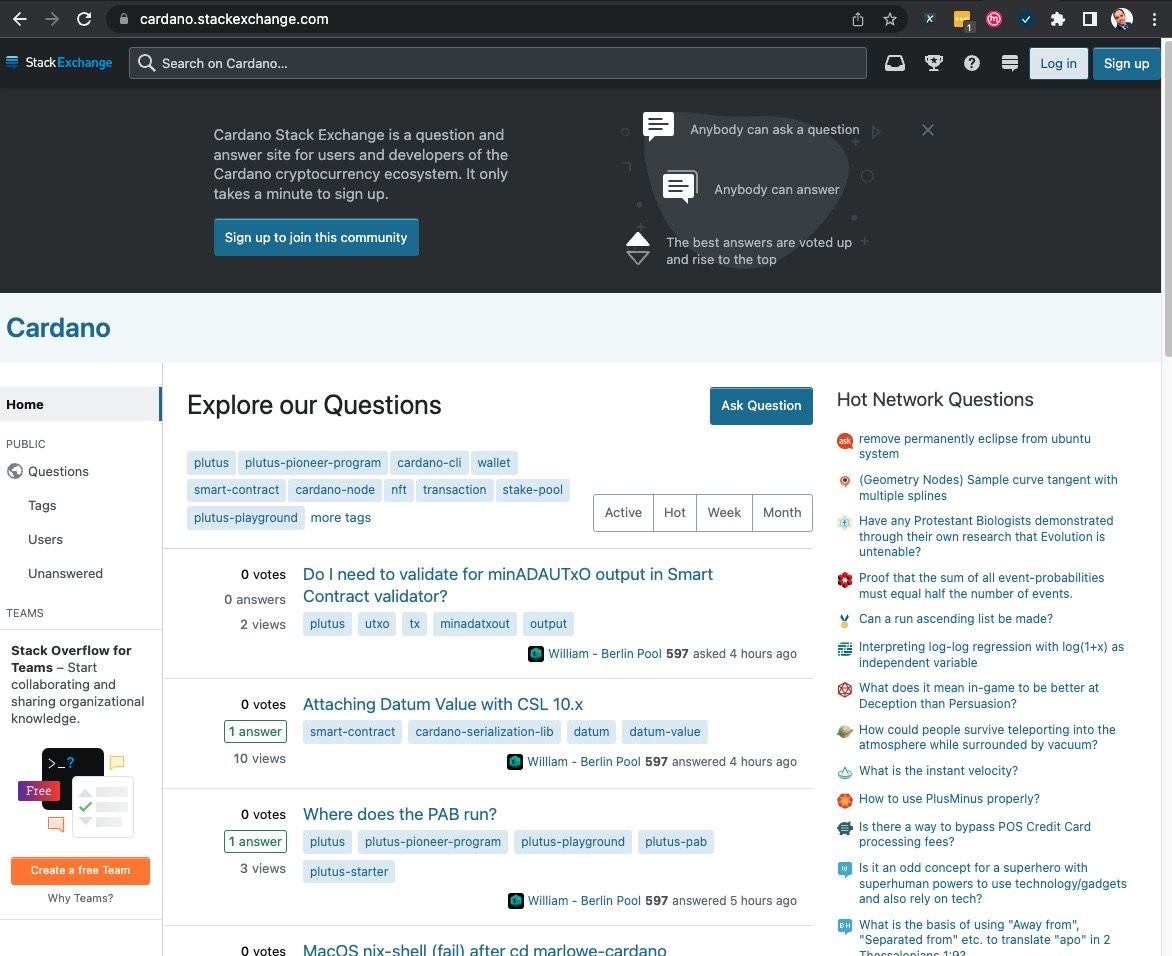
Task: Open the achievements trophy icon
Action: (934, 64)
